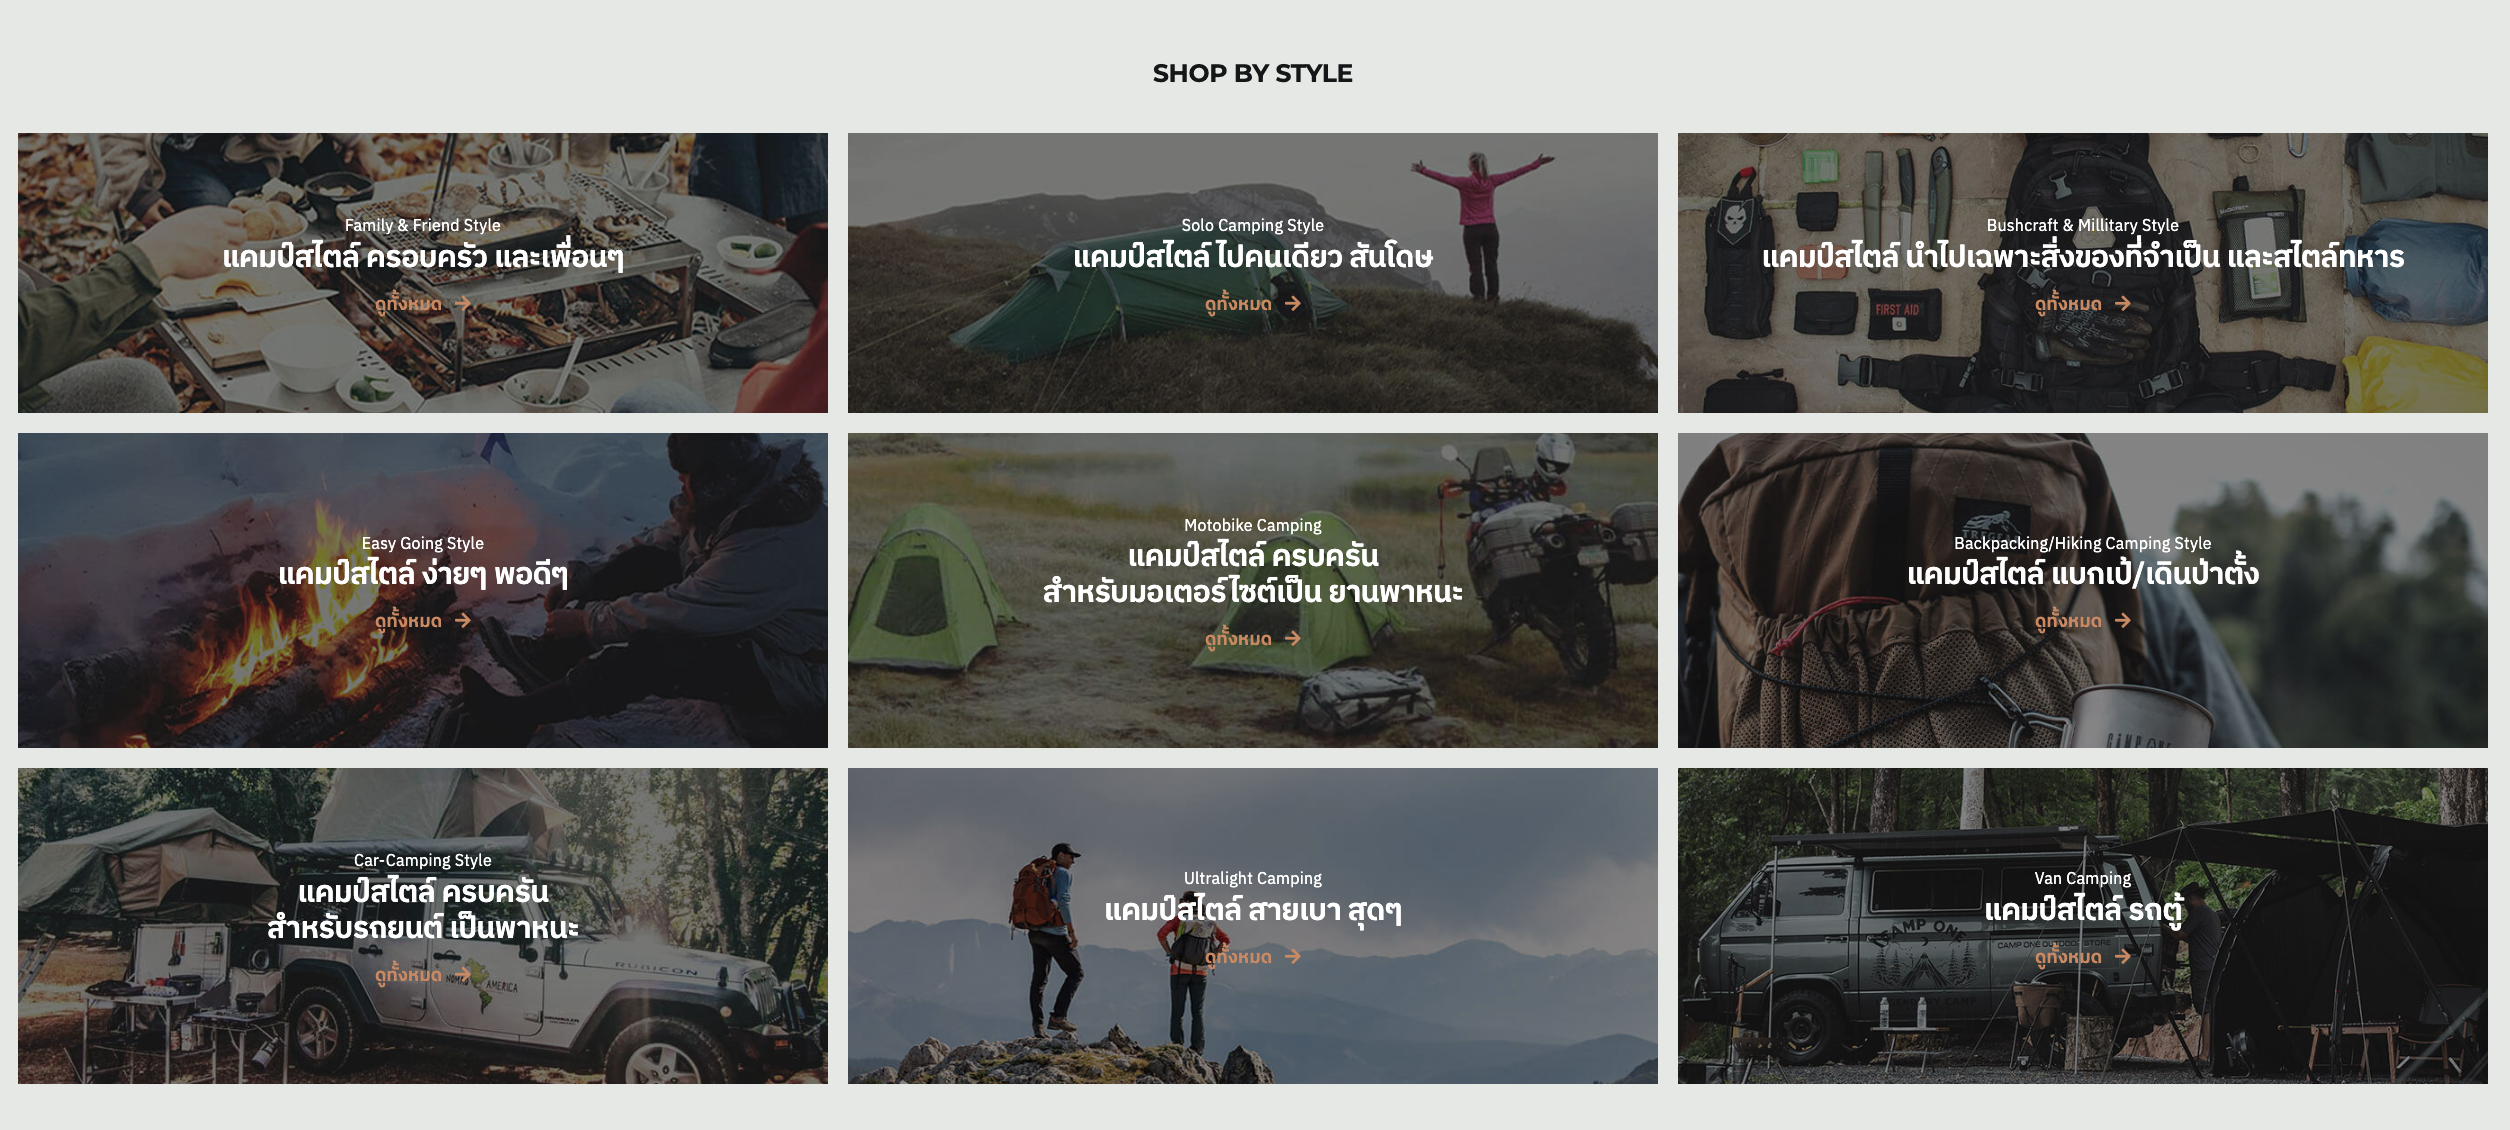Click arrow icon under Backpacking/Hiking Camping Style
The height and width of the screenshot is (1130, 2510).
[2123, 620]
